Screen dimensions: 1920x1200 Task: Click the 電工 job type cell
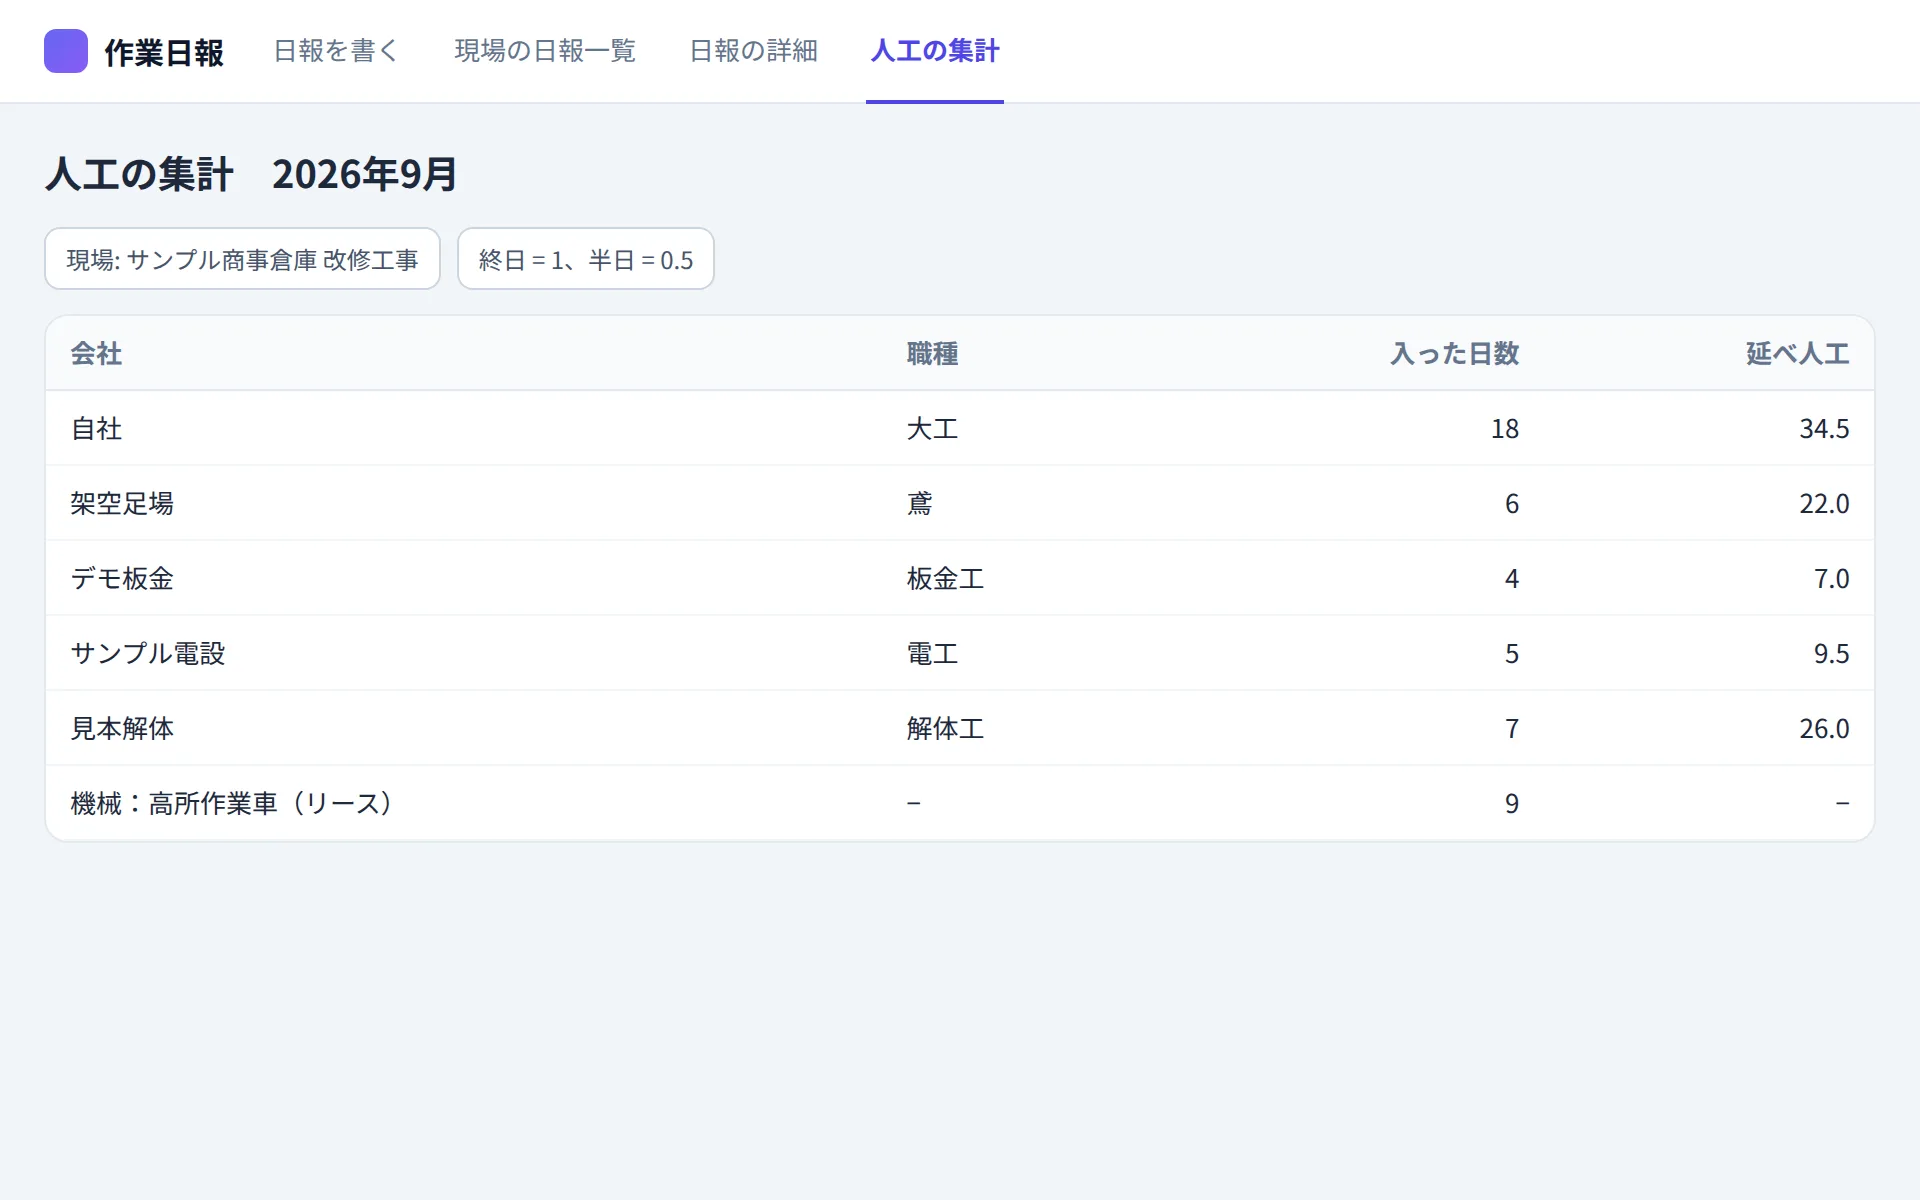[x=933, y=653]
